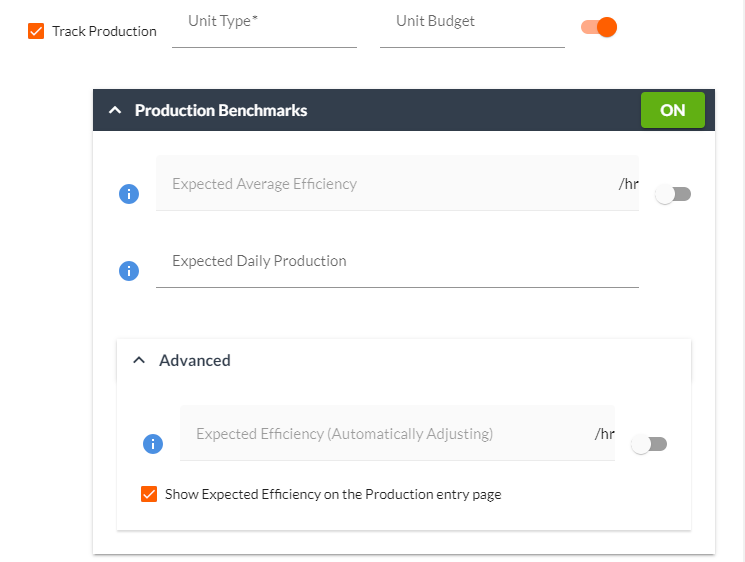Screen dimensions: 745x562
Task: Uncheck Show Expected Efficiency on Production entry page
Action: pos(149,494)
